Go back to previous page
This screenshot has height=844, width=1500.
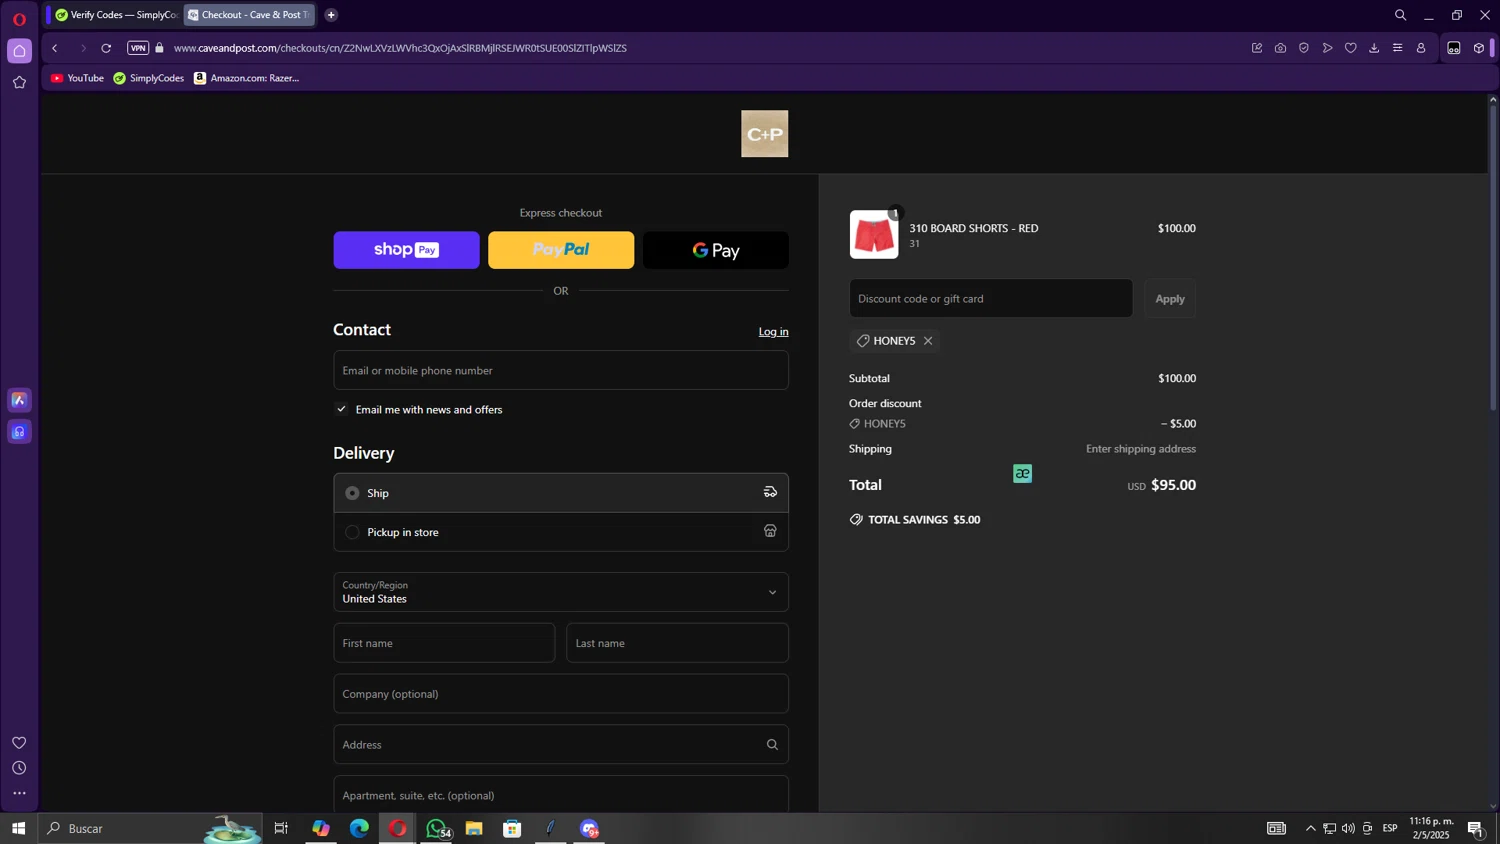[x=55, y=48]
